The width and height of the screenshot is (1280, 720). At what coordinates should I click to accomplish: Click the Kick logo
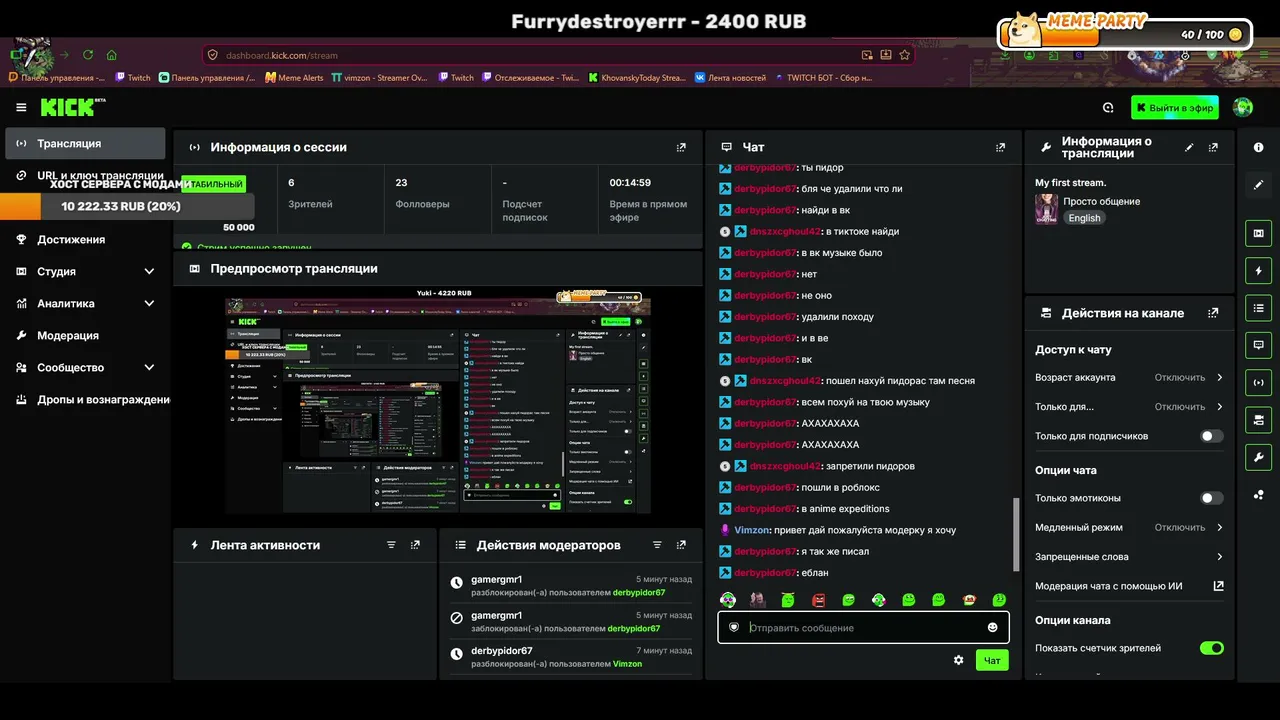pyautogui.click(x=71, y=107)
